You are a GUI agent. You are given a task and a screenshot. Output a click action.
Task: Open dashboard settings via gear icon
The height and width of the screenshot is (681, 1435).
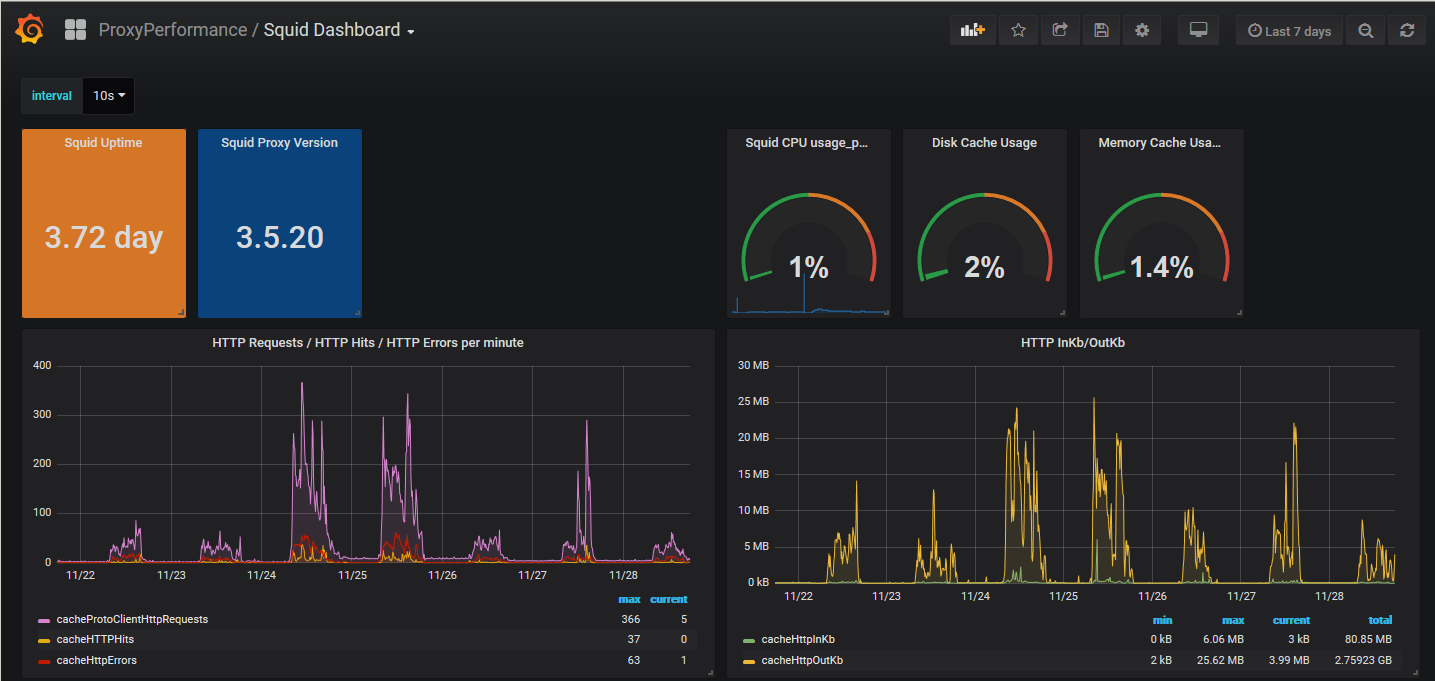point(1141,30)
